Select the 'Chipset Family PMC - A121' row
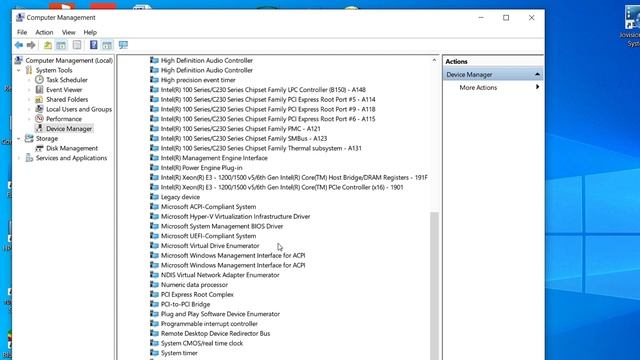Screen dimensions: 640x360 240,129
